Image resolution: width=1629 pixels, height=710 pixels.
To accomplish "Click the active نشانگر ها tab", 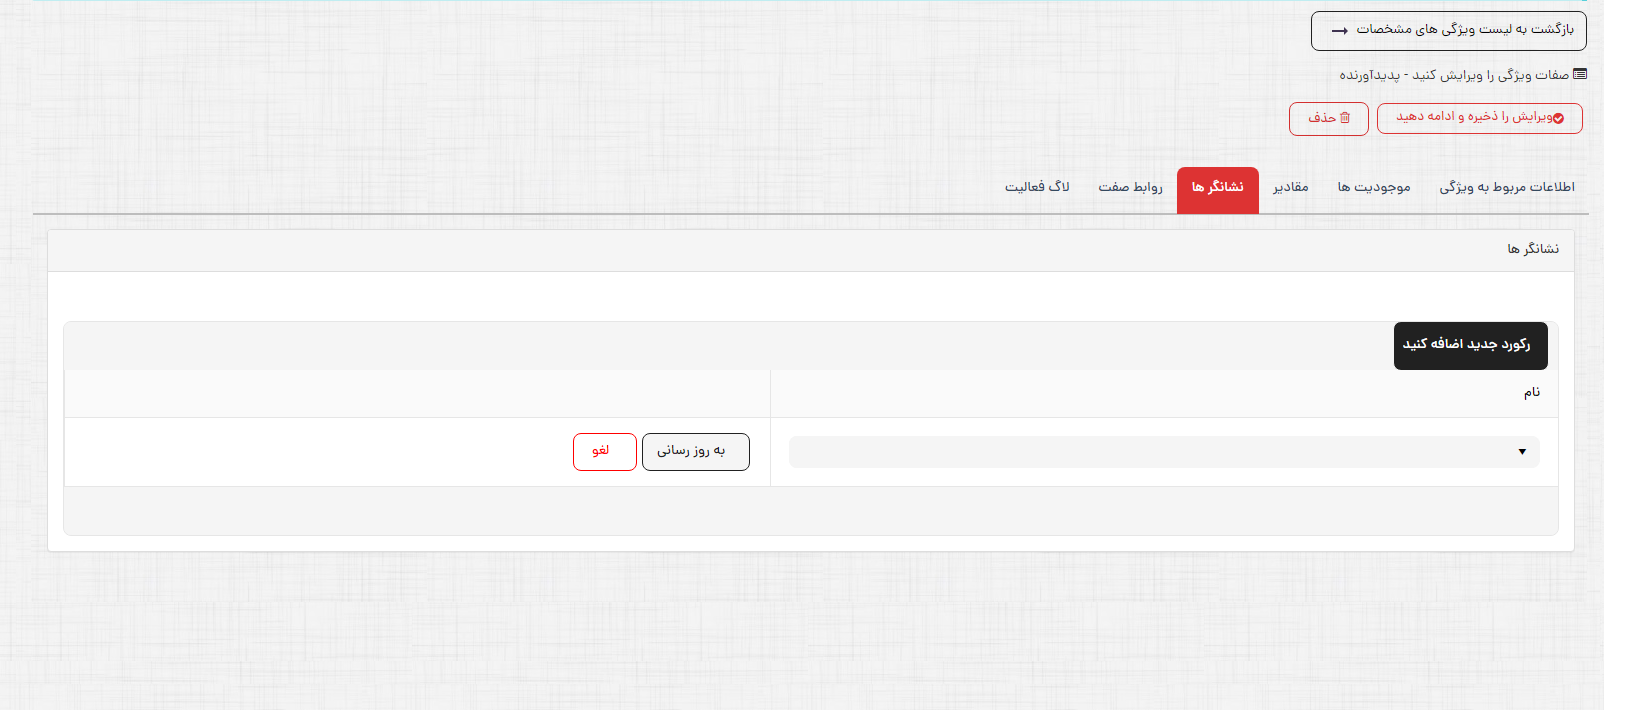I will tap(1217, 188).
